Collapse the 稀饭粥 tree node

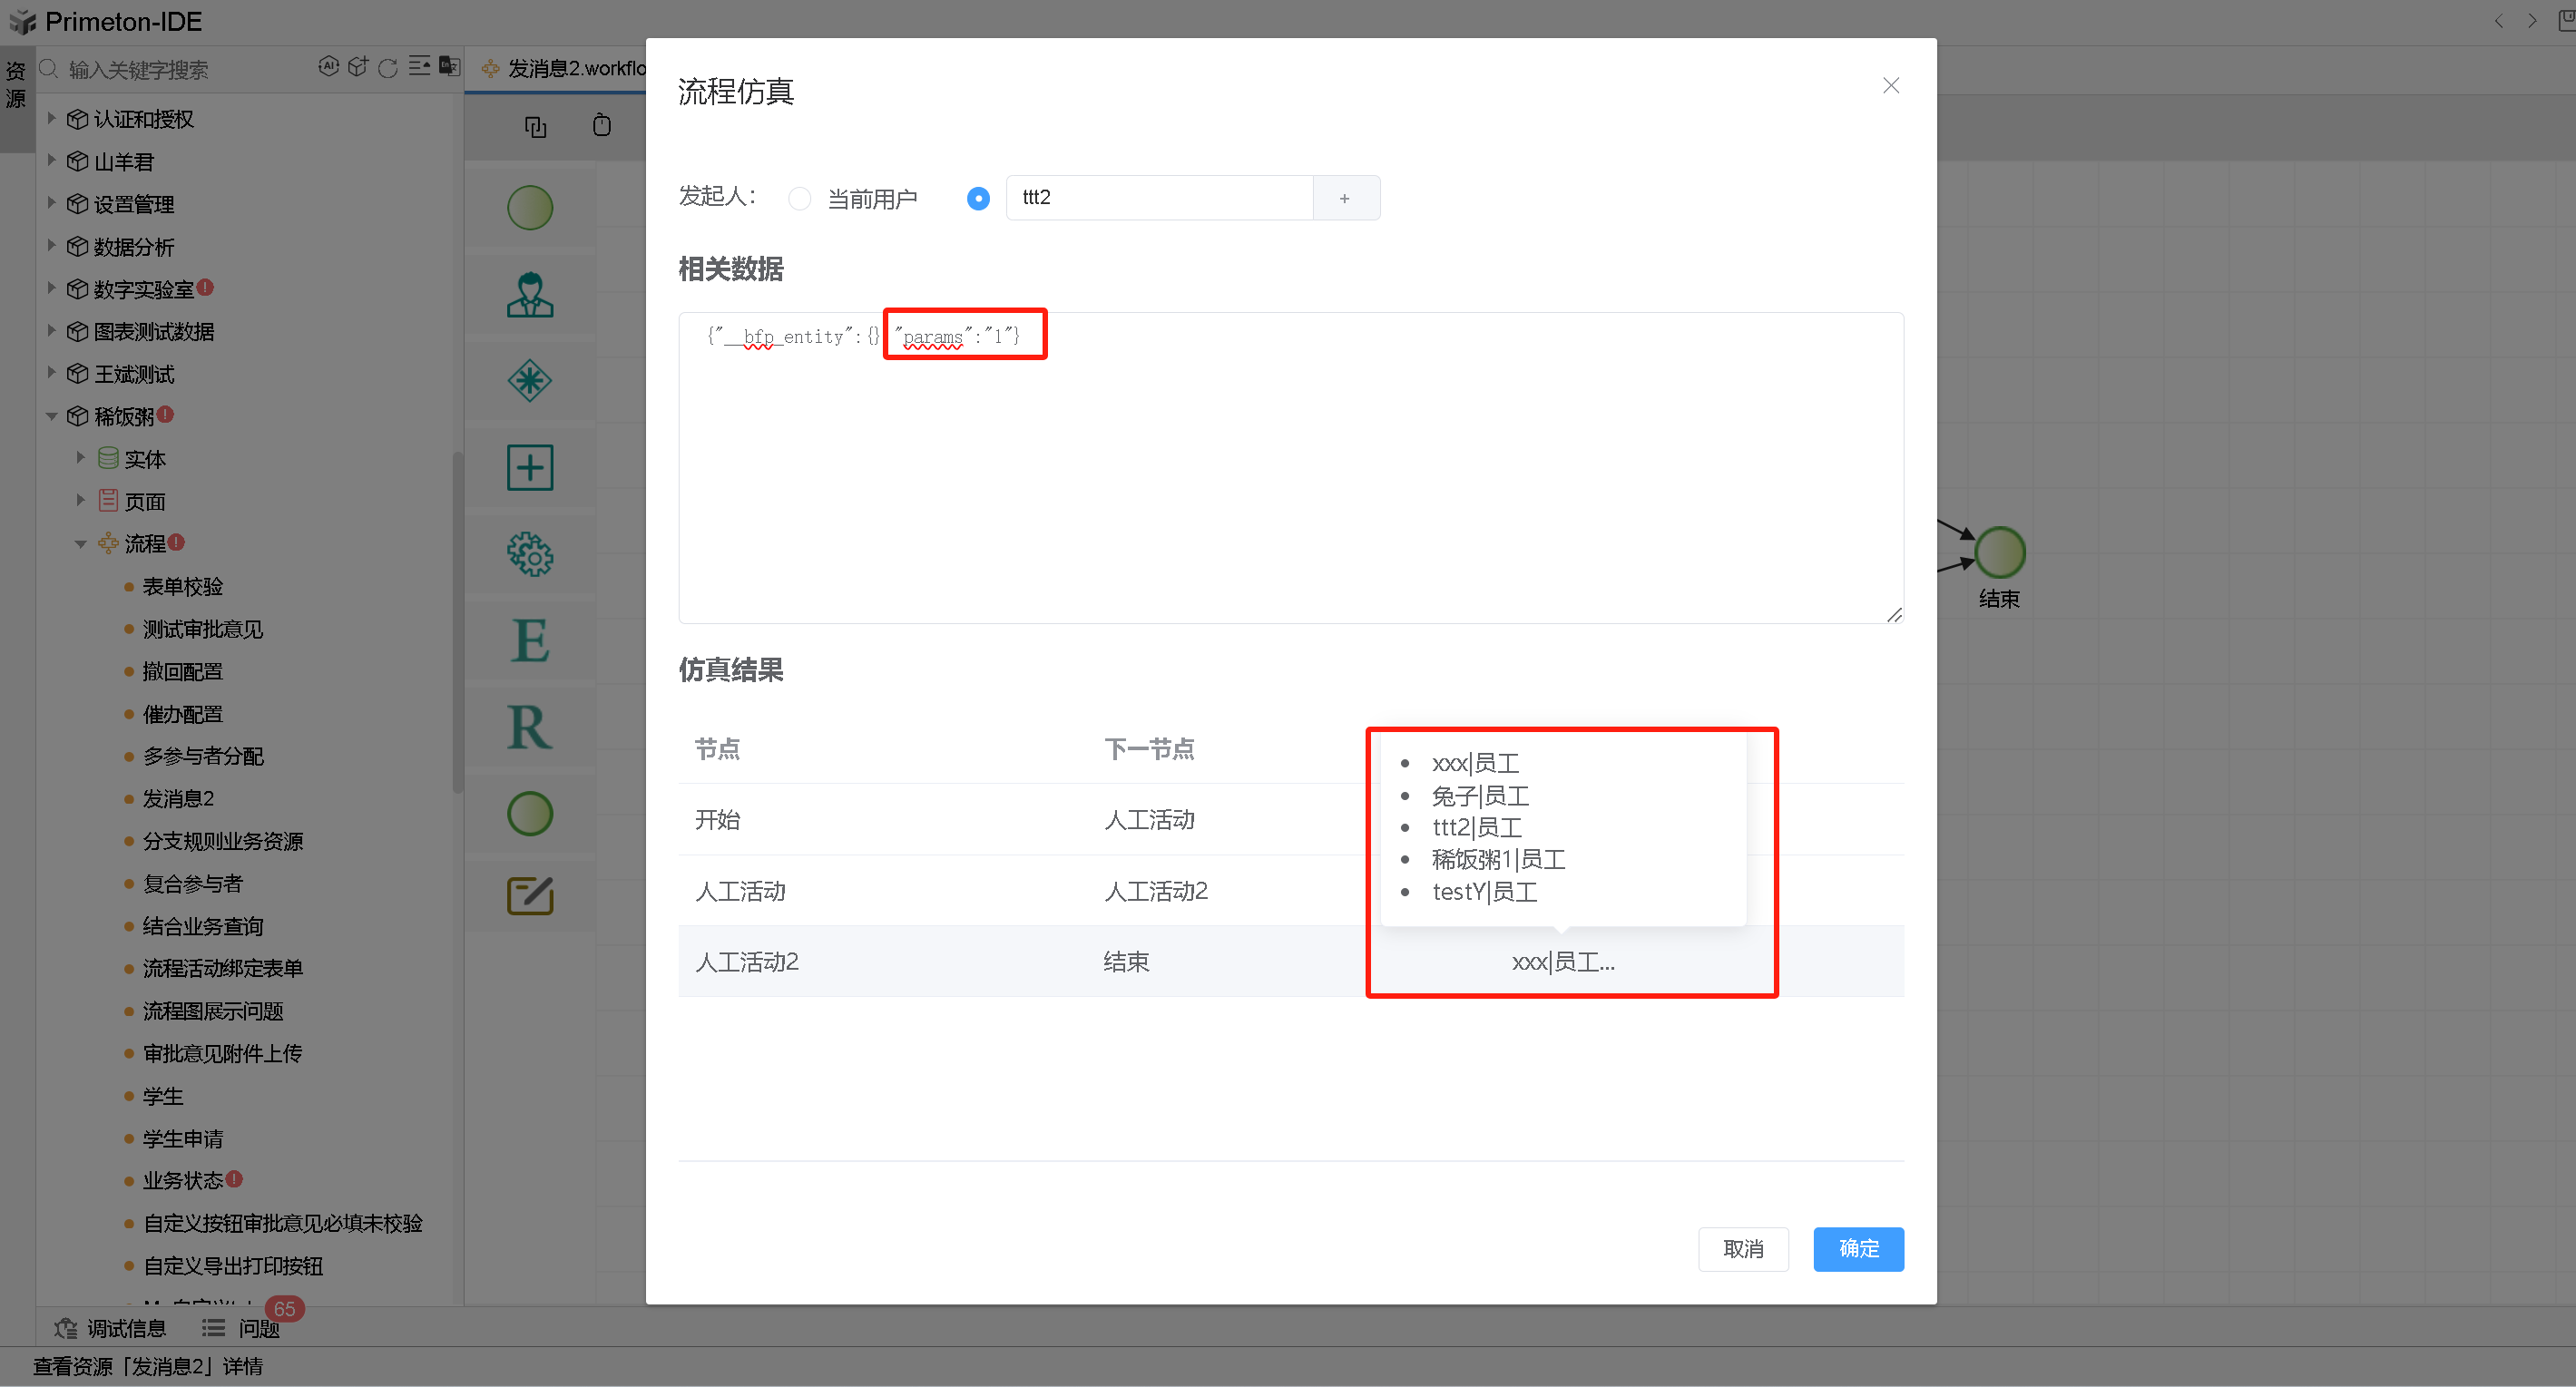tap(52, 416)
